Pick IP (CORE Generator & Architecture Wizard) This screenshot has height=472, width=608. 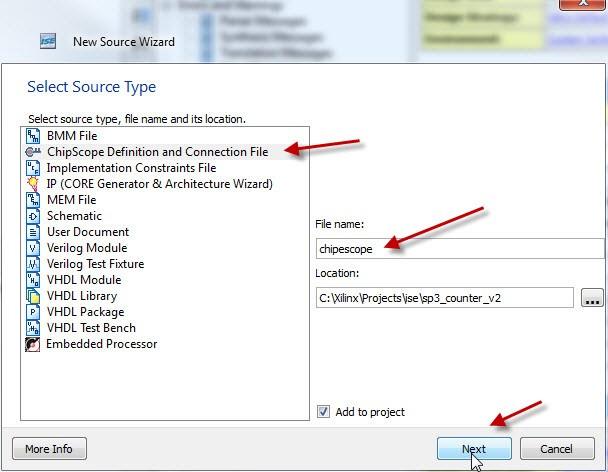(x=160, y=184)
